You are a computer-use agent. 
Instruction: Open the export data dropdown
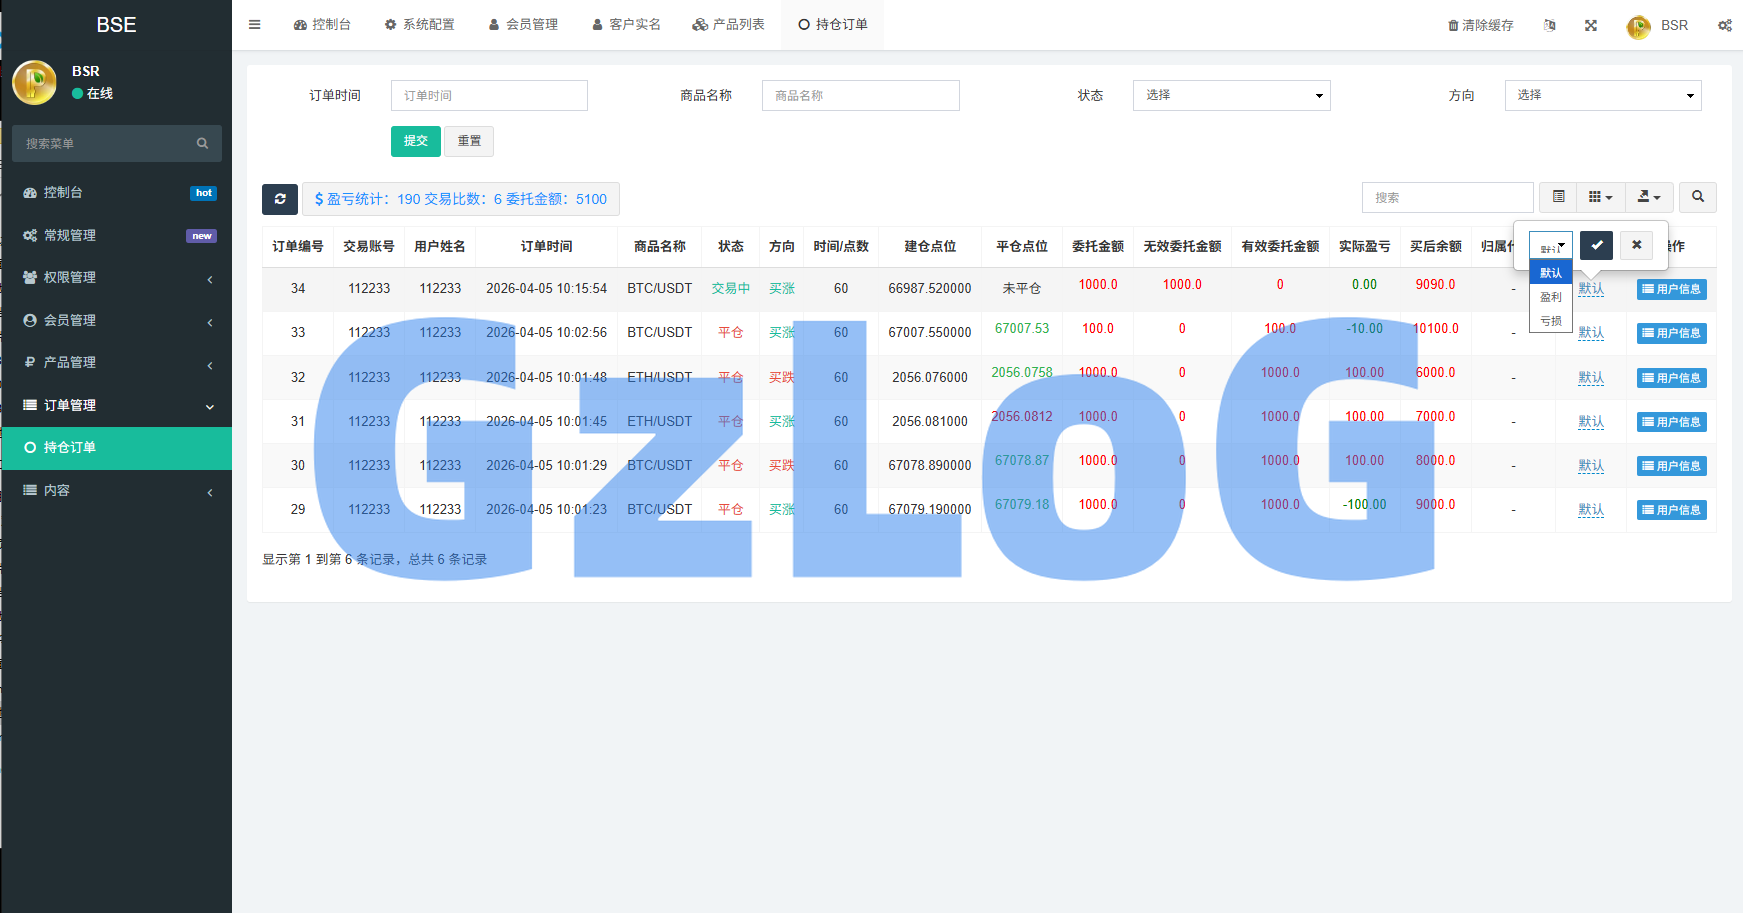tap(1648, 197)
